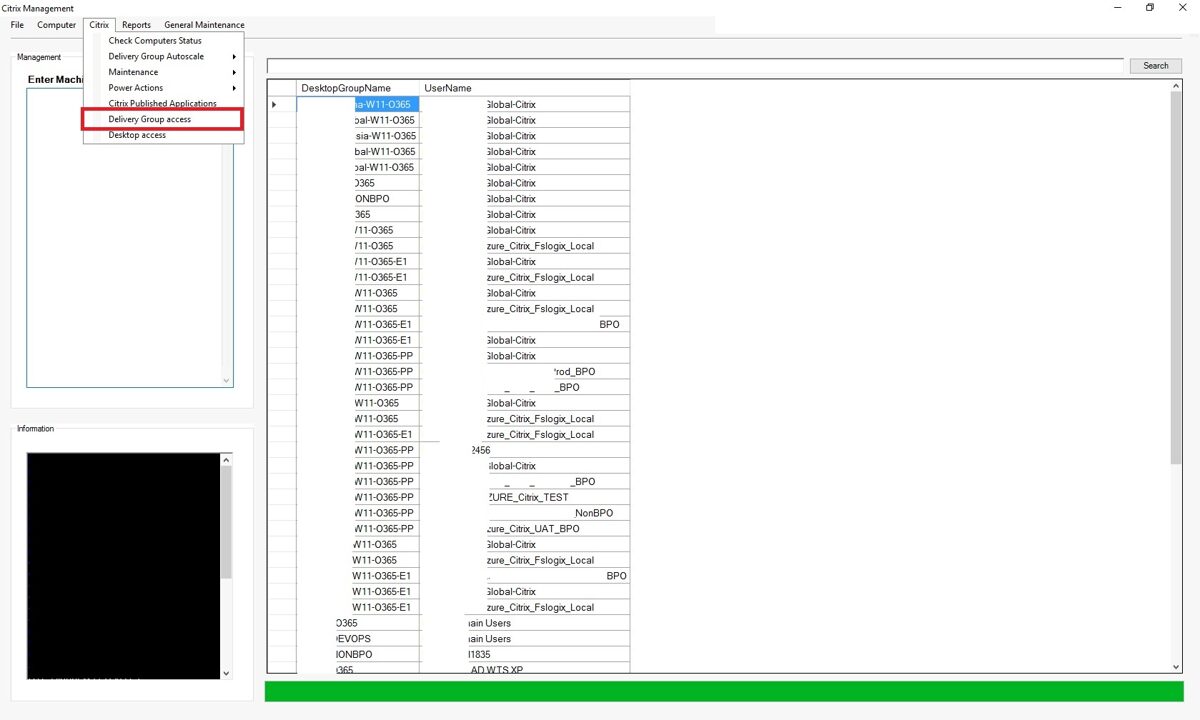This screenshot has height=720, width=1200.
Task: Click the Information panel scrollbar thumb
Action: [x=226, y=522]
